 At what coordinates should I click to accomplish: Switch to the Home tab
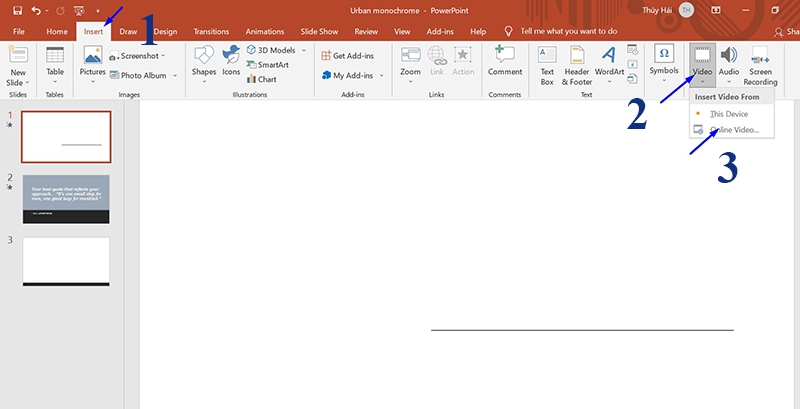57,32
